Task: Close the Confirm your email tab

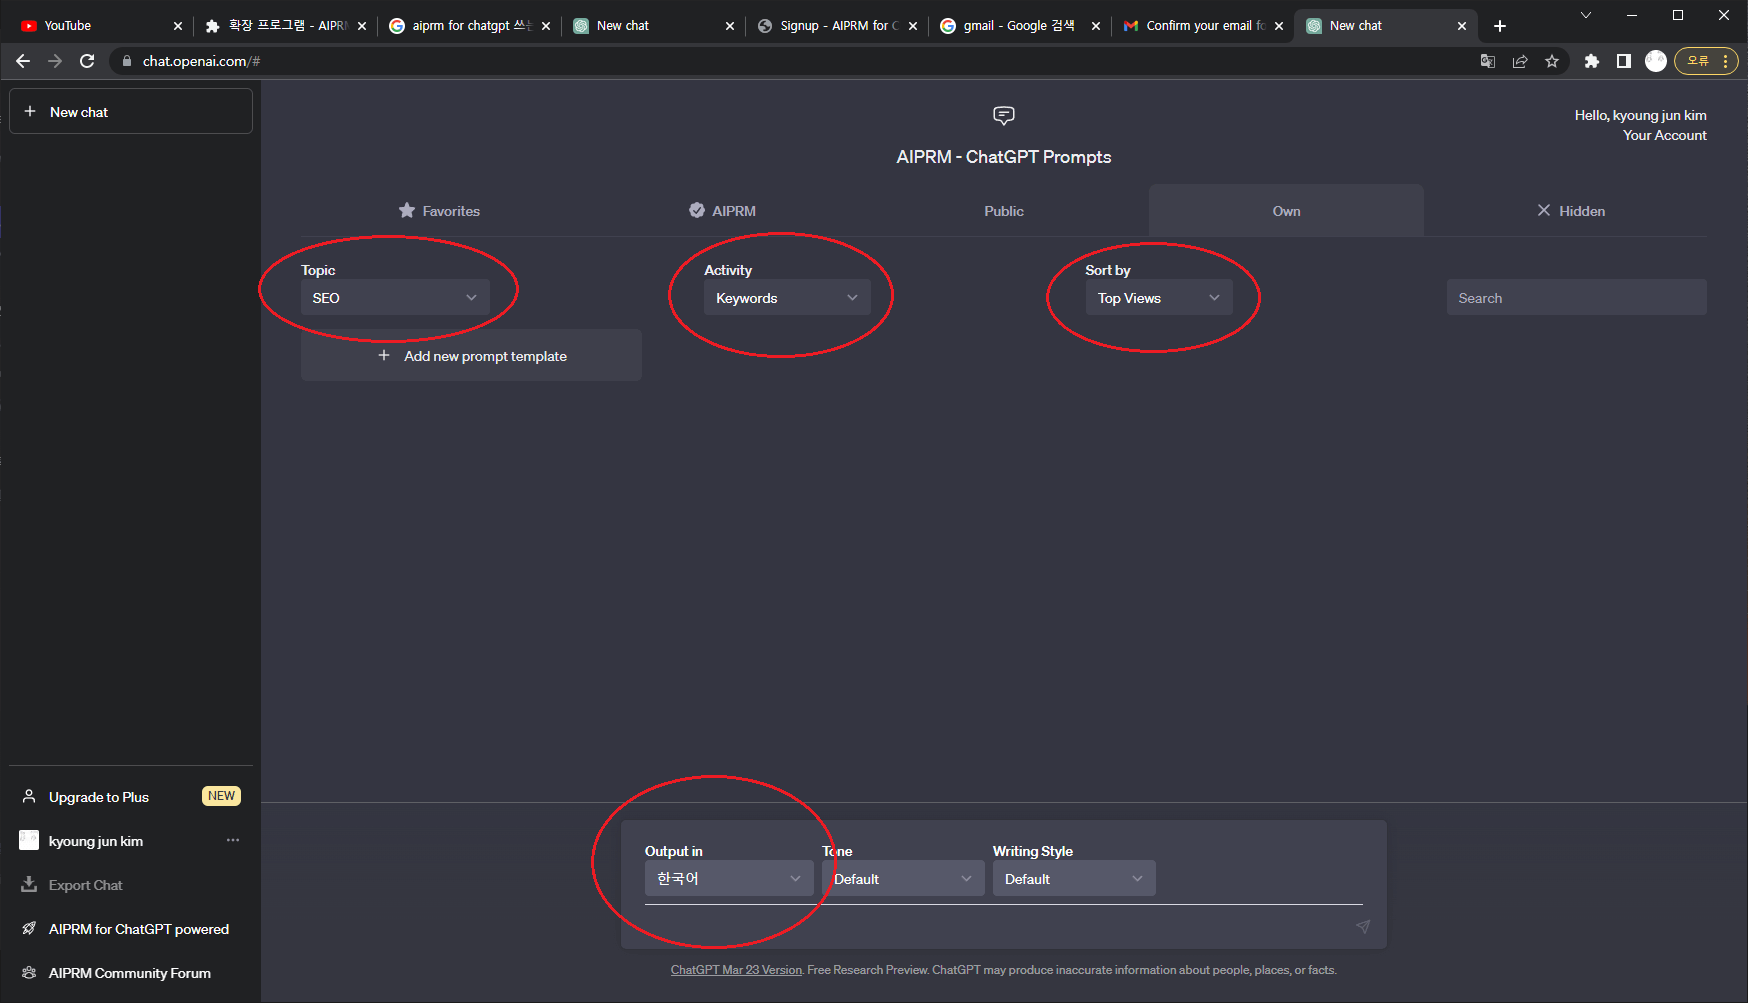Action: coord(1279,26)
